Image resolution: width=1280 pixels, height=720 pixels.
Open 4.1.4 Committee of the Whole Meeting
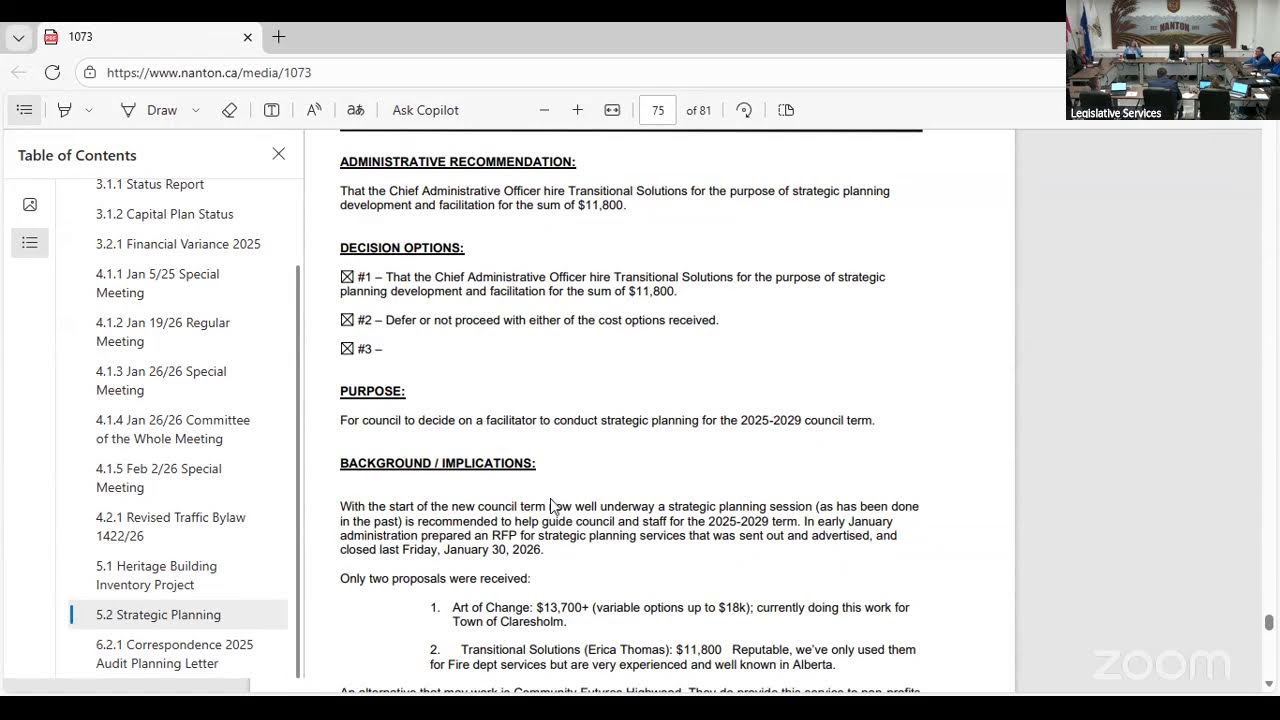click(x=173, y=429)
